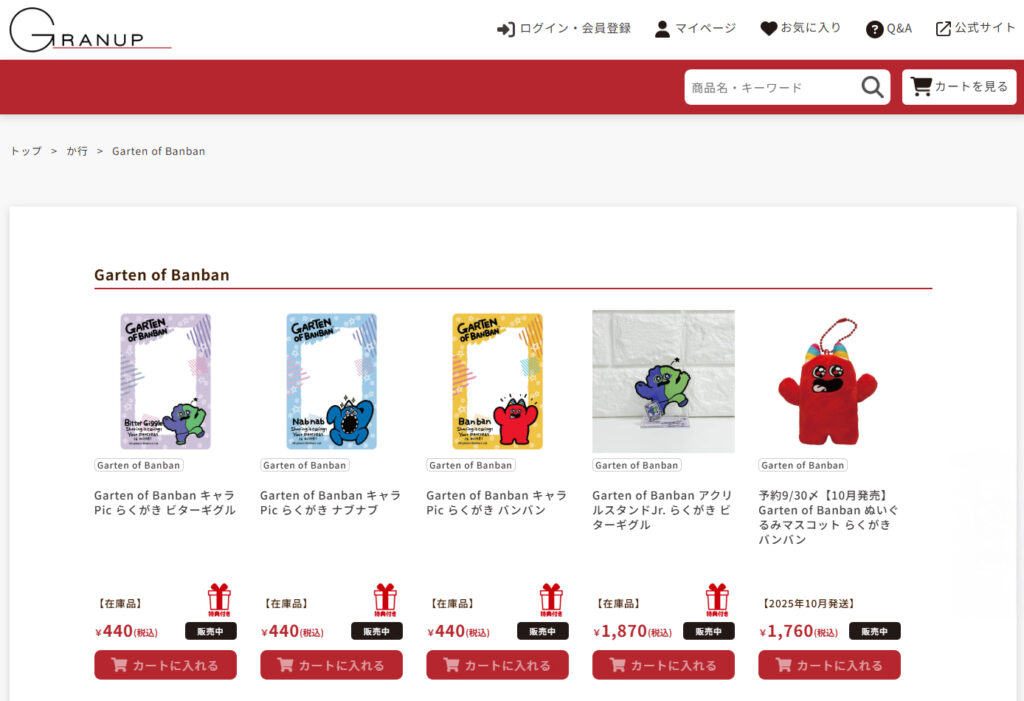
Task: Click the gift icon on acrylic stand item
Action: tap(717, 600)
